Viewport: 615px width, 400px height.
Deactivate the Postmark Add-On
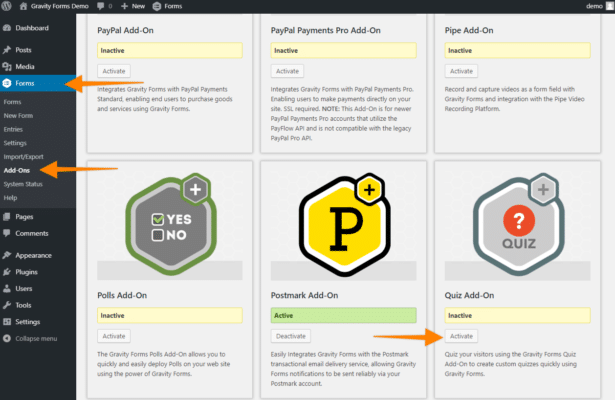point(290,336)
